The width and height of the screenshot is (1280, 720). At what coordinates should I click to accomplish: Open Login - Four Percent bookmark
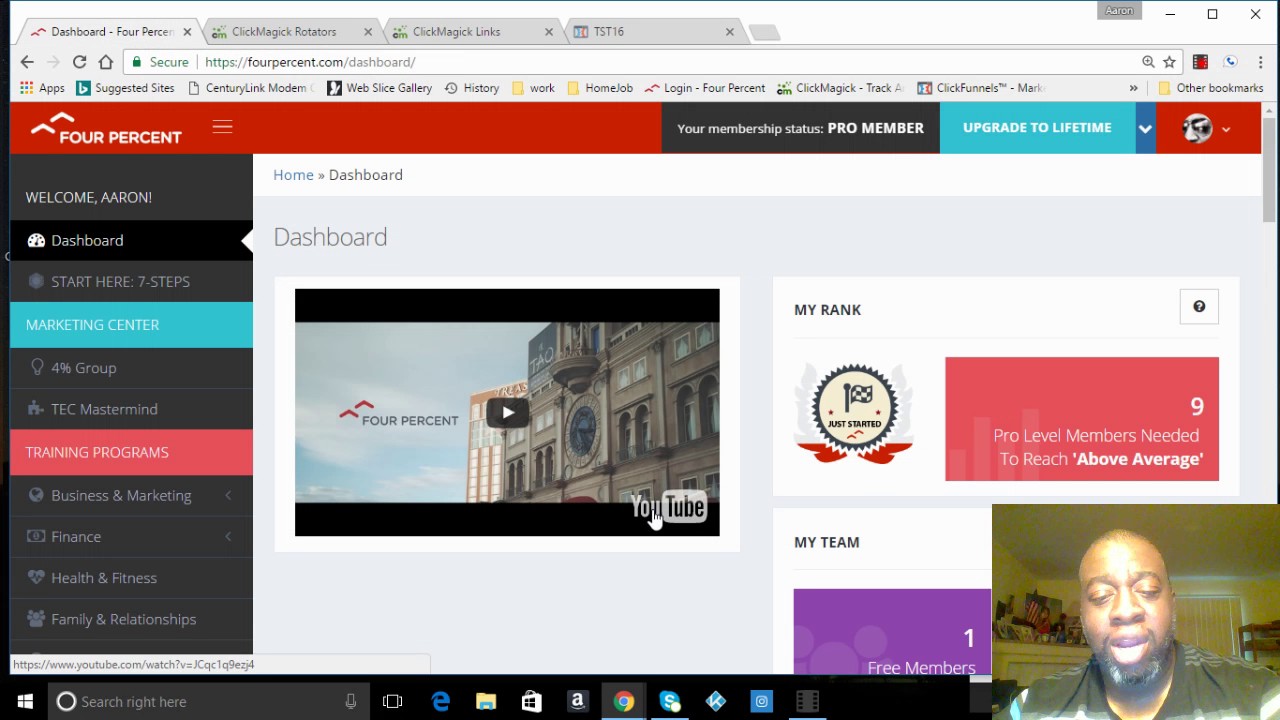(705, 88)
